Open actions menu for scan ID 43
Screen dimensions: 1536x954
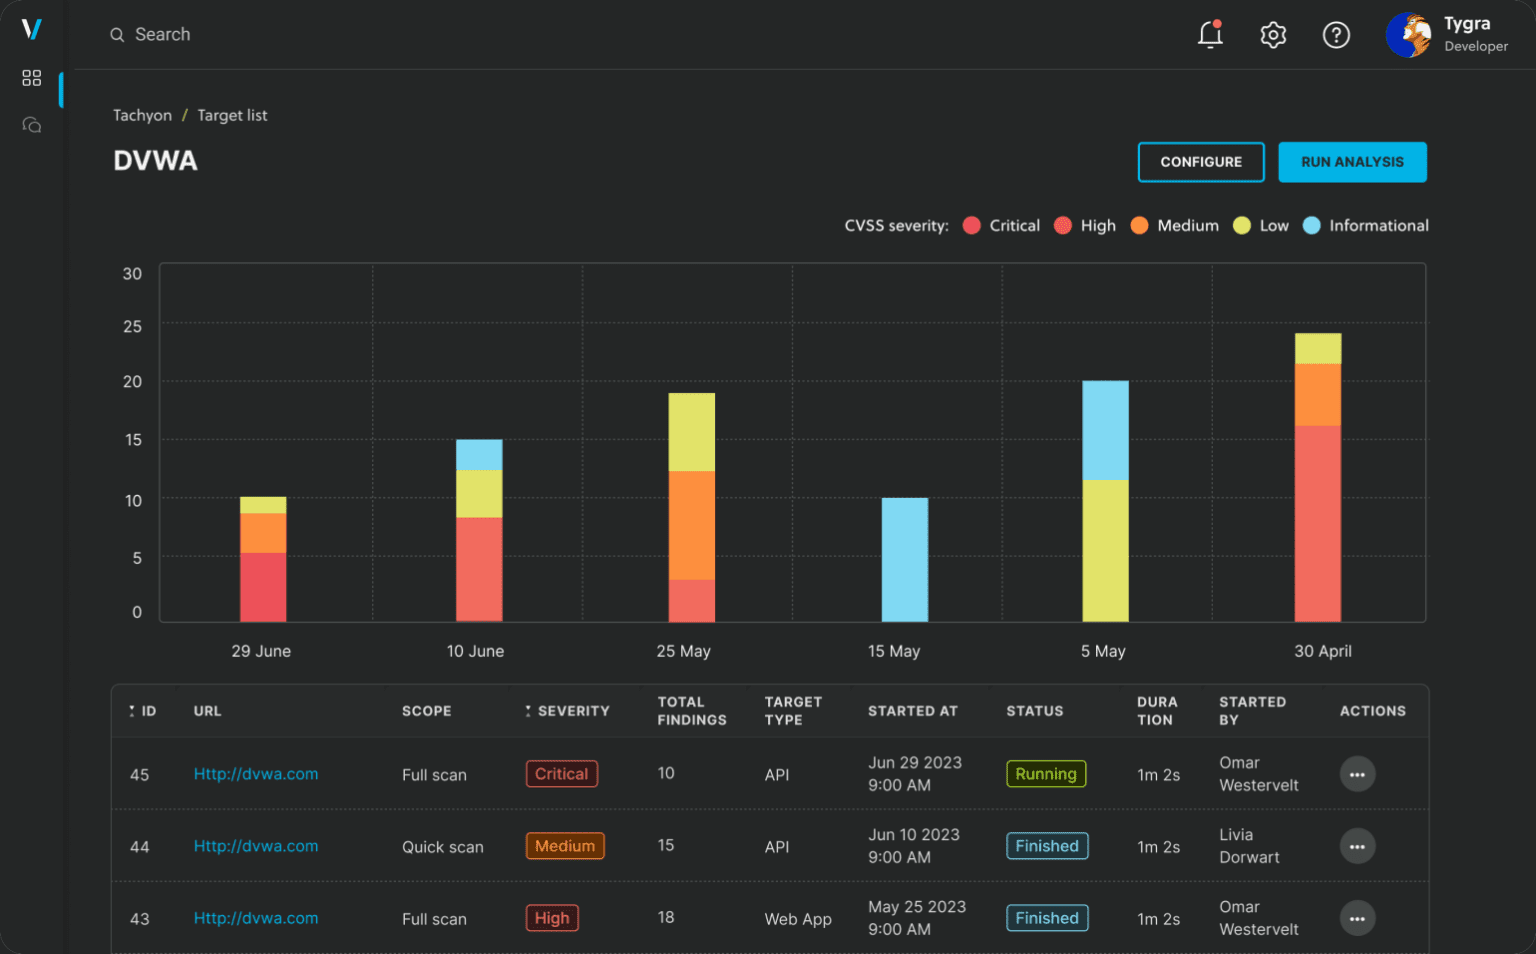pyautogui.click(x=1357, y=917)
